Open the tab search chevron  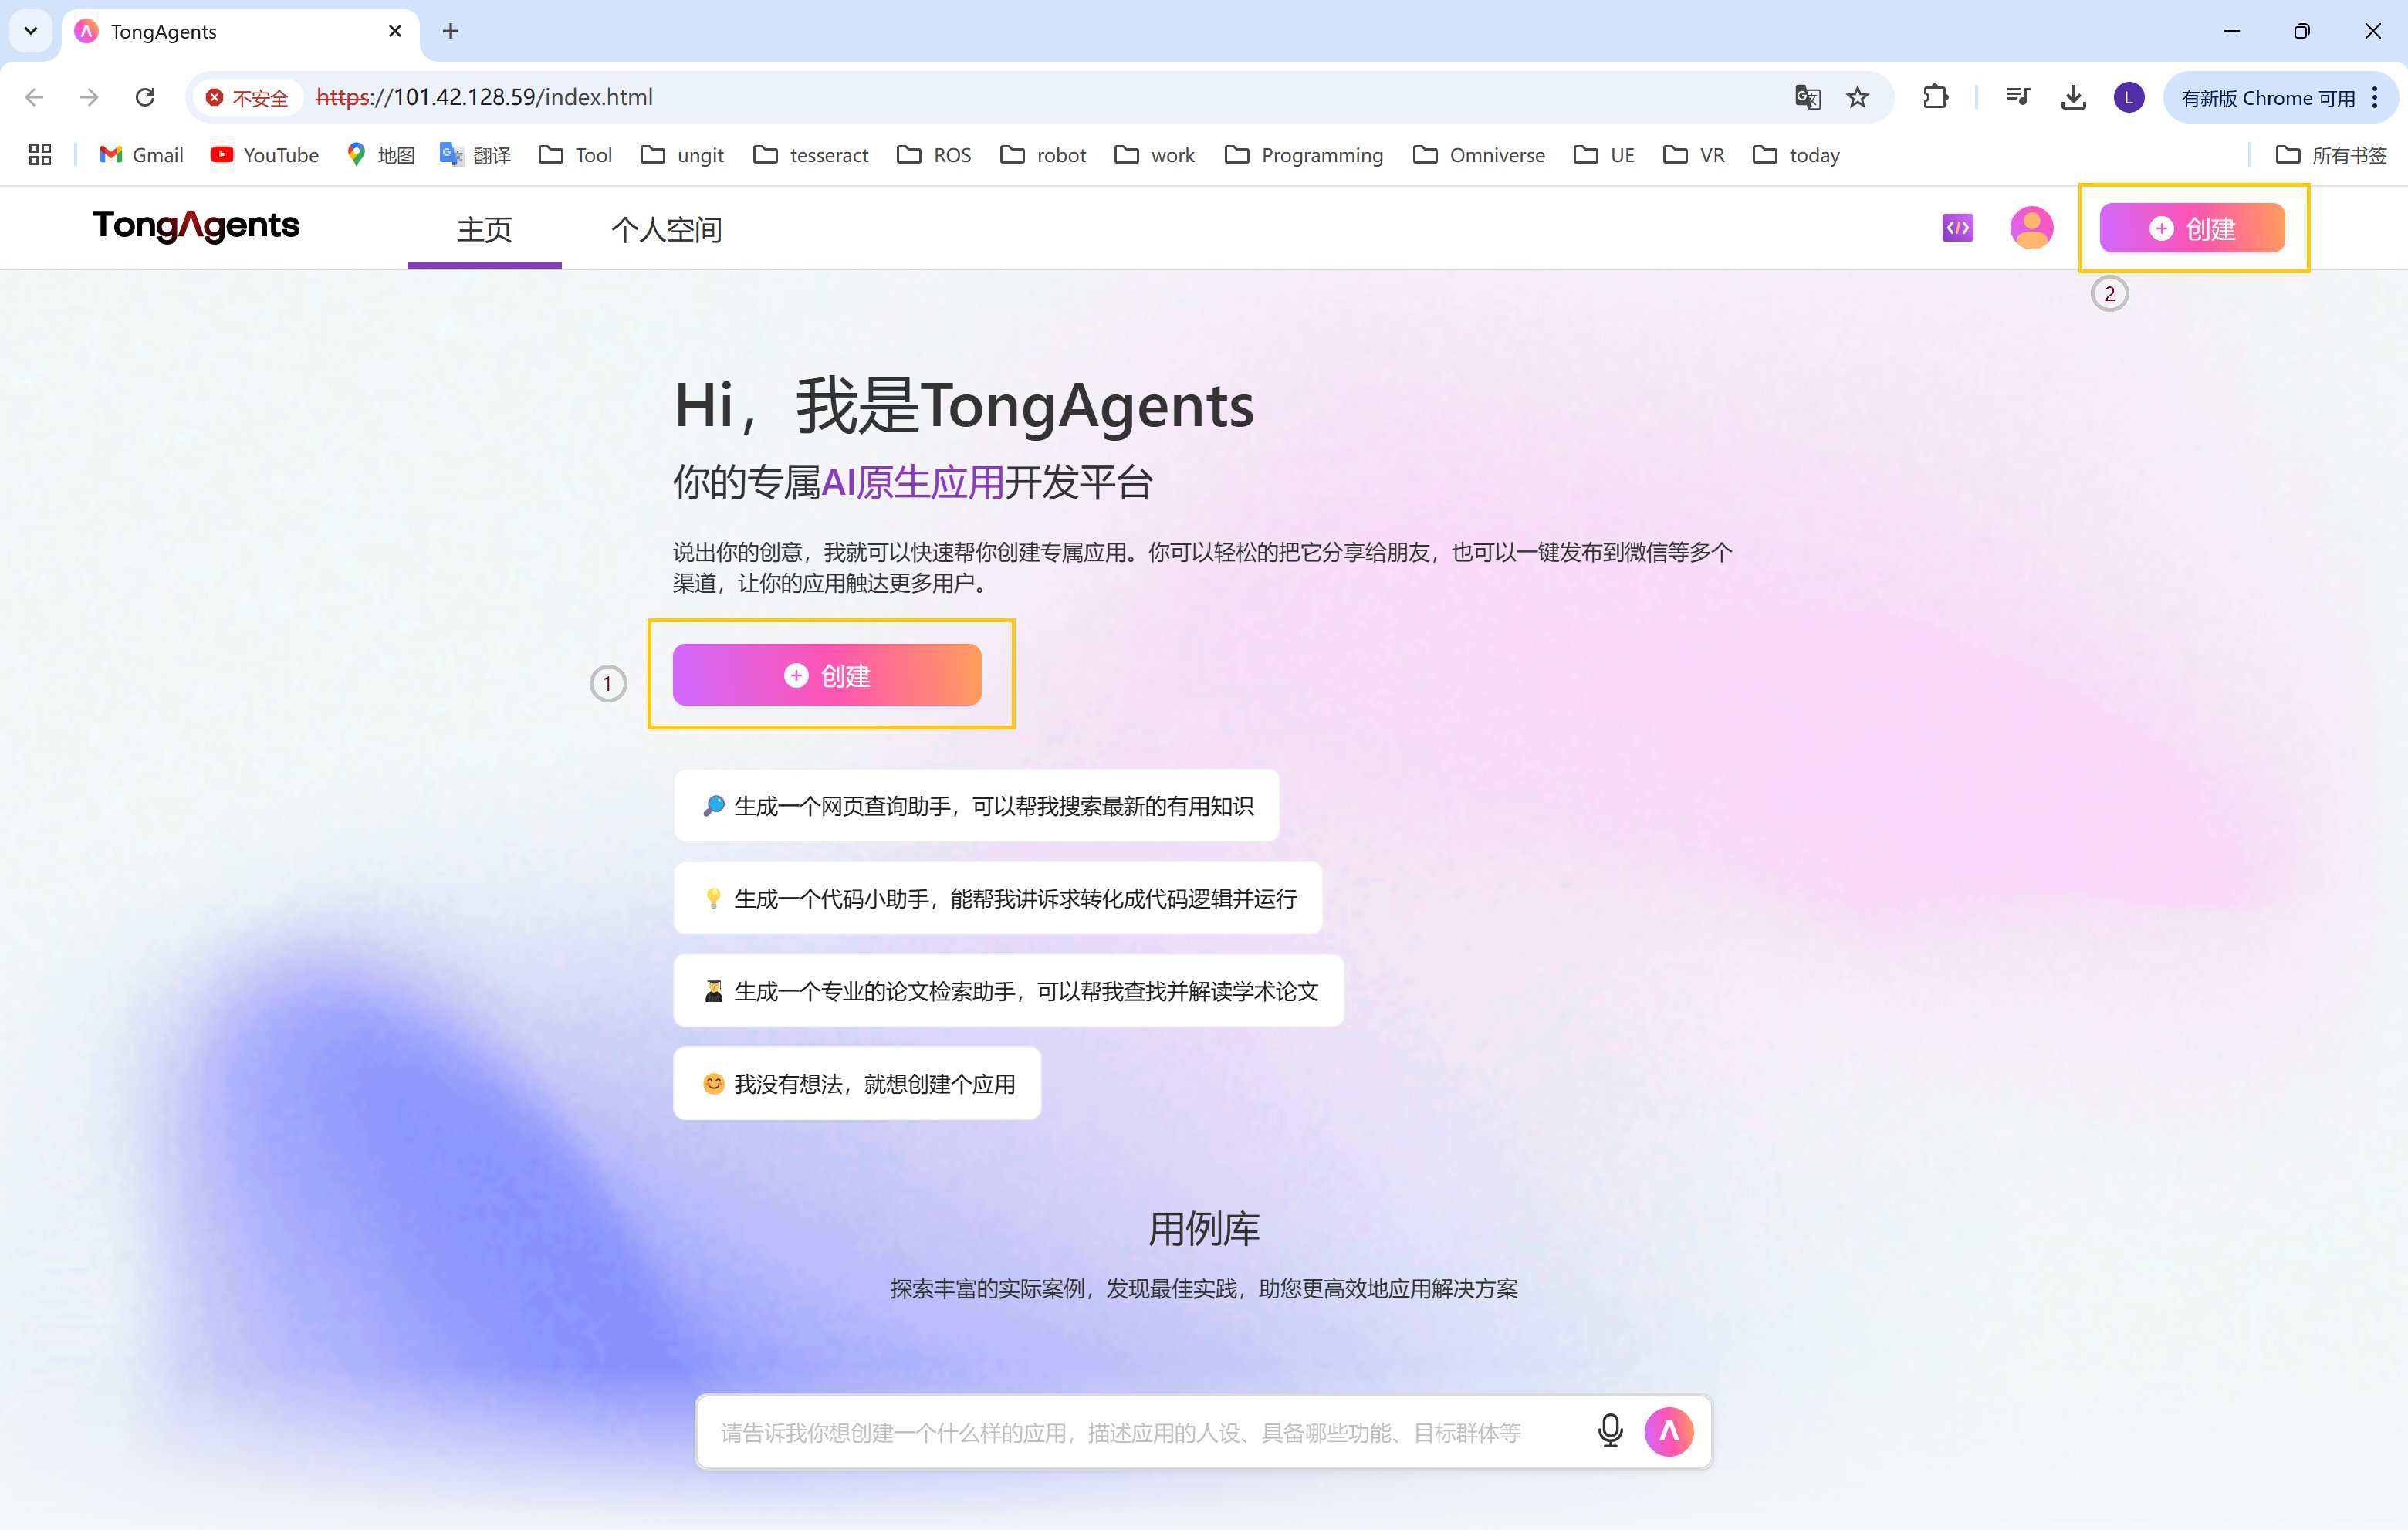tap(29, 31)
